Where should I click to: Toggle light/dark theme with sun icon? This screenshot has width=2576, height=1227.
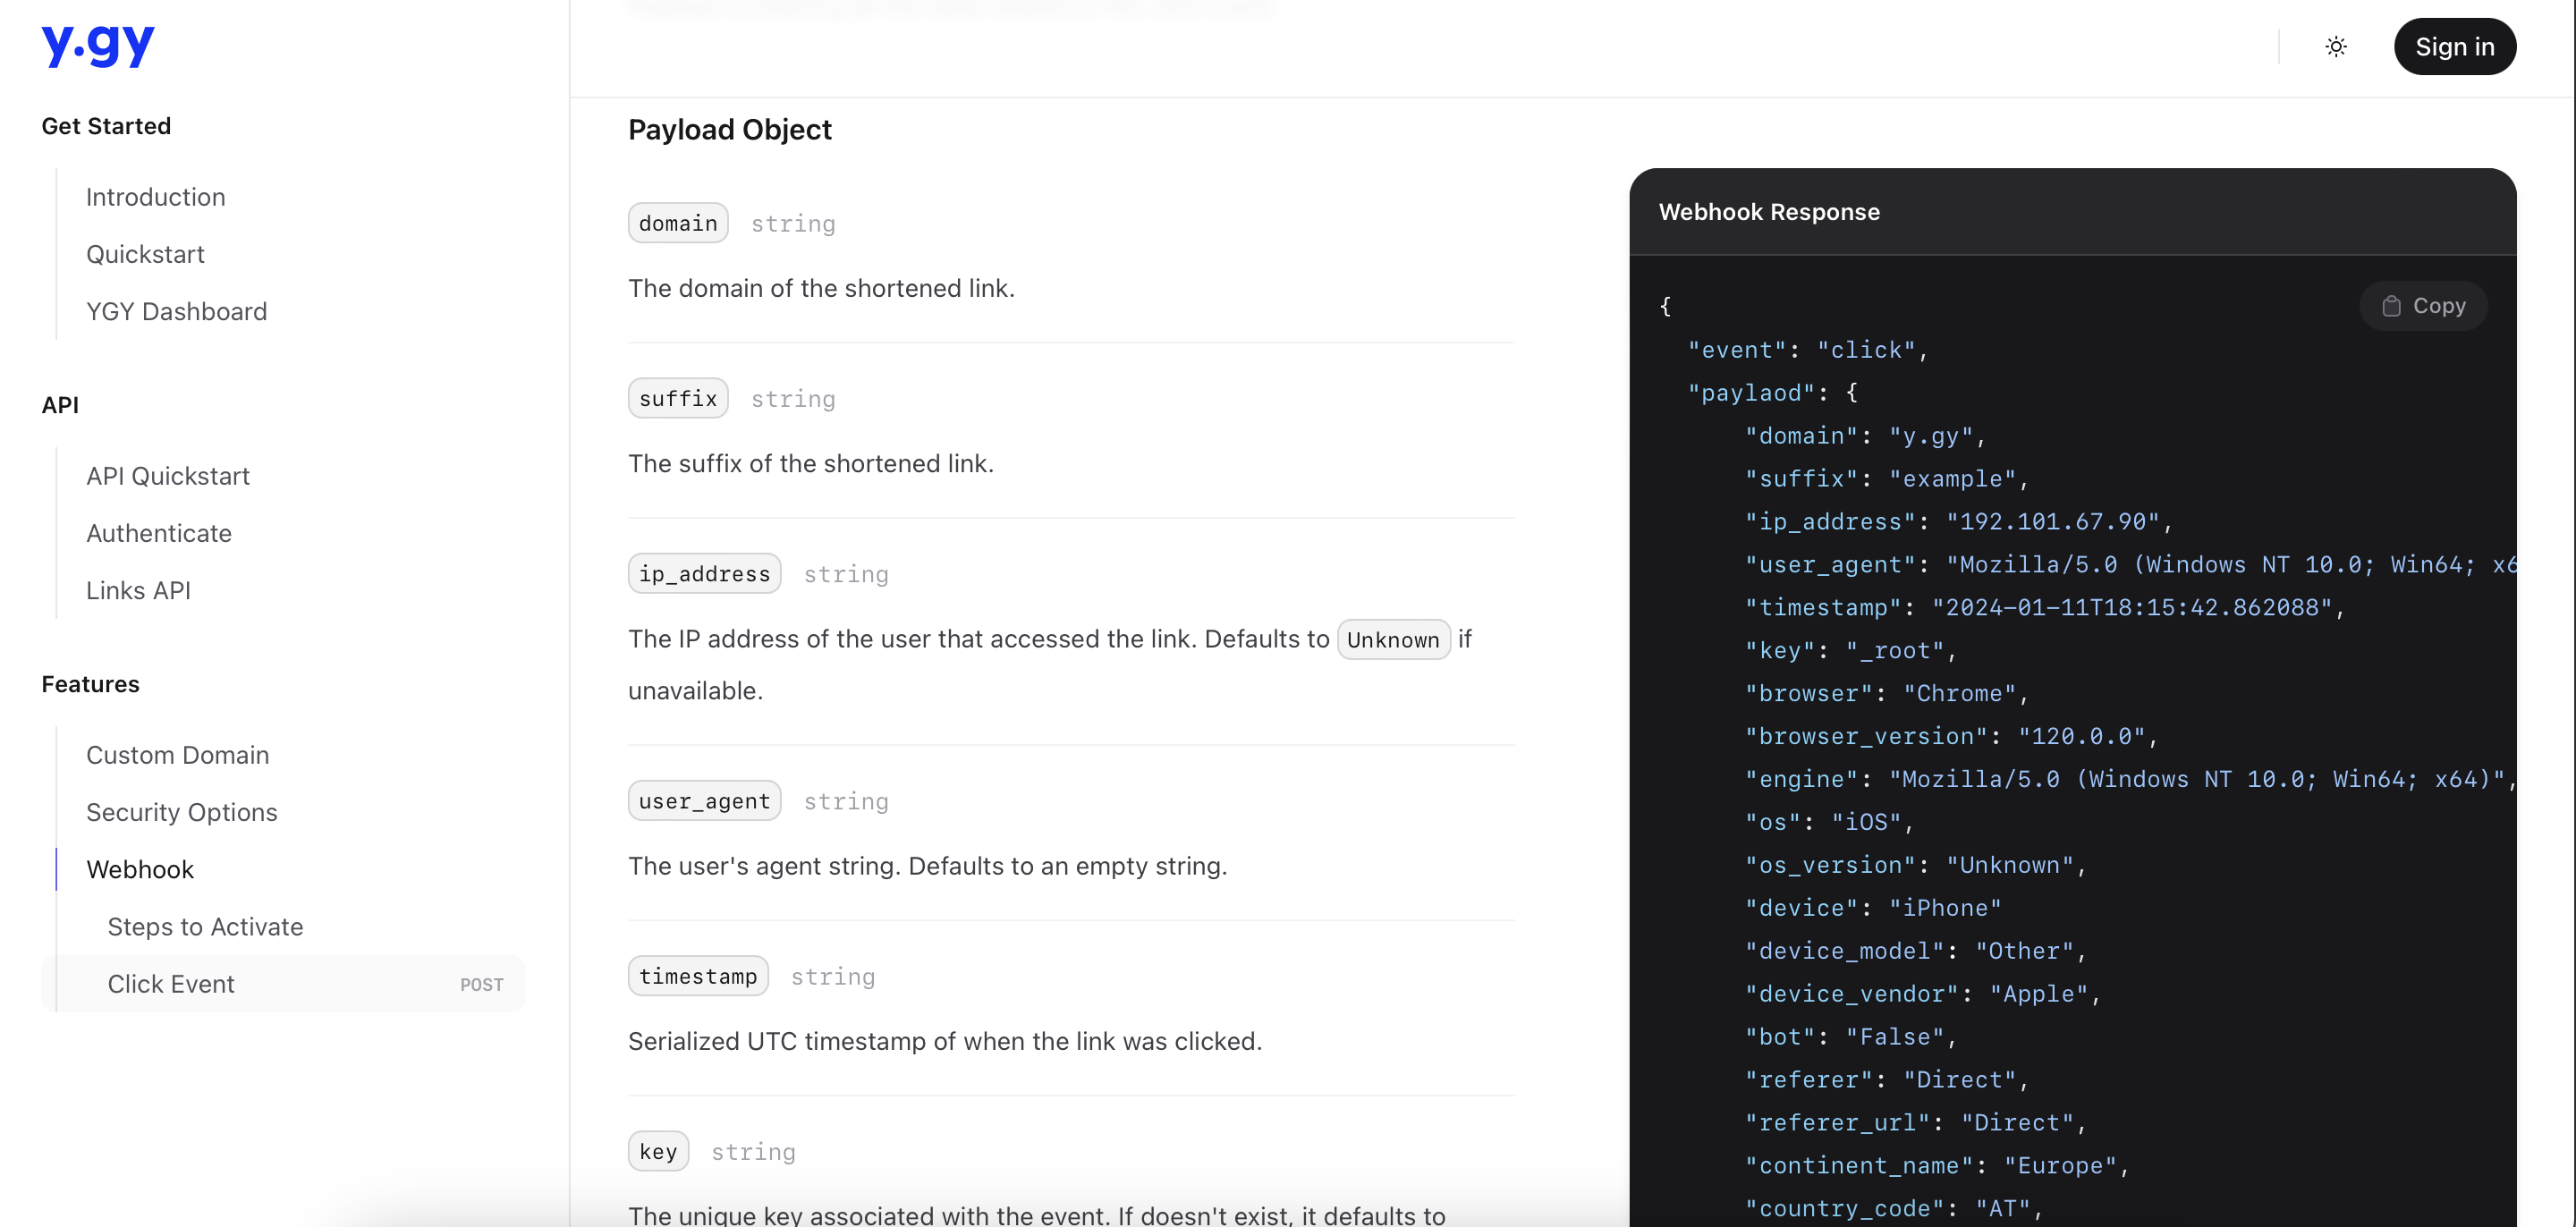(2336, 46)
